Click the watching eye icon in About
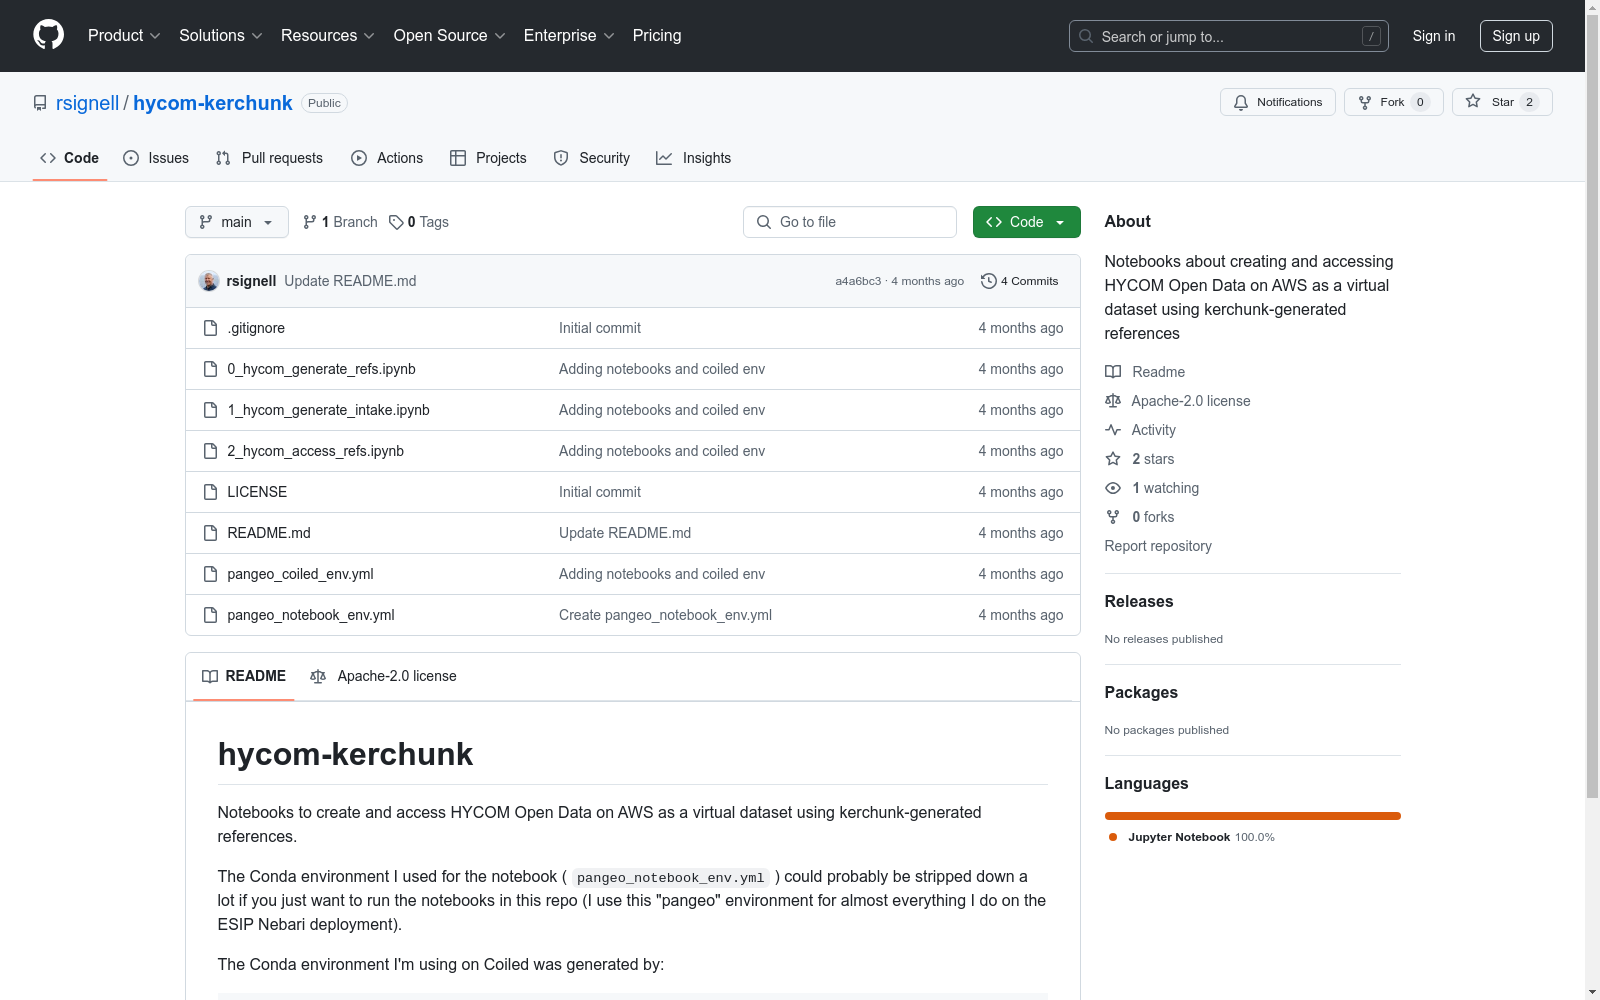The width and height of the screenshot is (1600, 1000). (1113, 488)
